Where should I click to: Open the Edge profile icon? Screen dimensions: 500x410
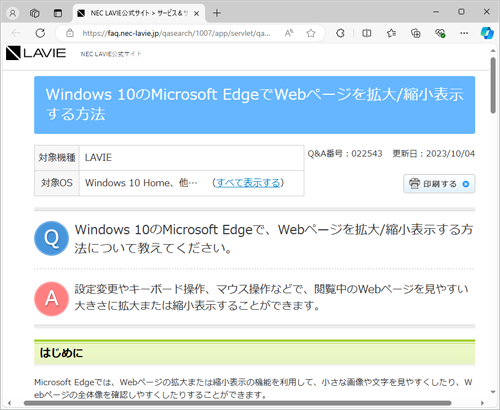[13, 13]
